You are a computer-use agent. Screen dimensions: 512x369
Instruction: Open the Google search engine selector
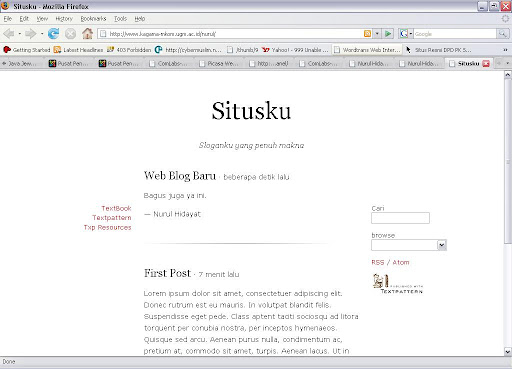tap(406, 34)
